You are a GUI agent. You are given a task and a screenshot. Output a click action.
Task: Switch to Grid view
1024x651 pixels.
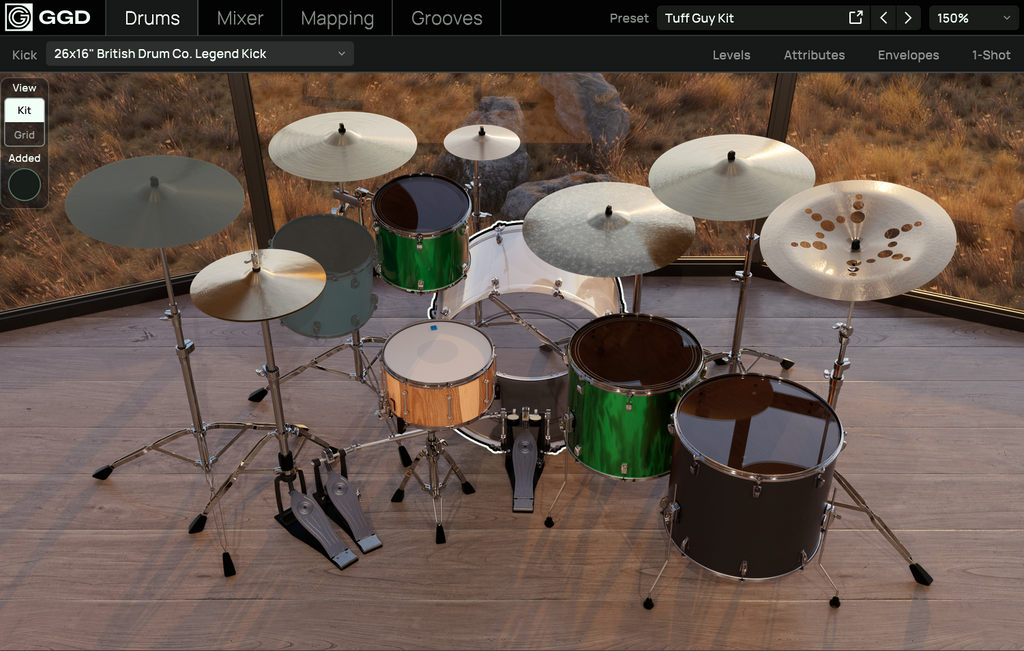[24, 135]
